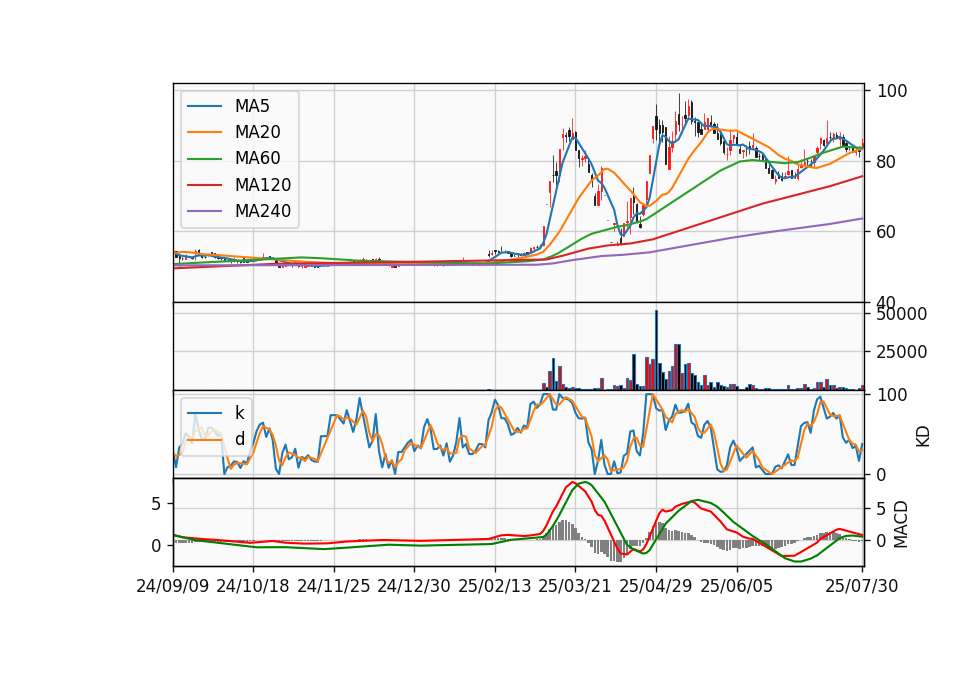Click the MA240 legend label
This screenshot has width=960, height=690.
click(x=263, y=211)
